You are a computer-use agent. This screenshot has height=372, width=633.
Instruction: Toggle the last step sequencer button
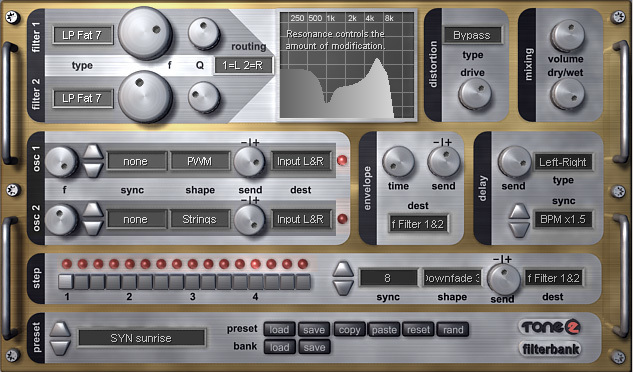coord(303,282)
